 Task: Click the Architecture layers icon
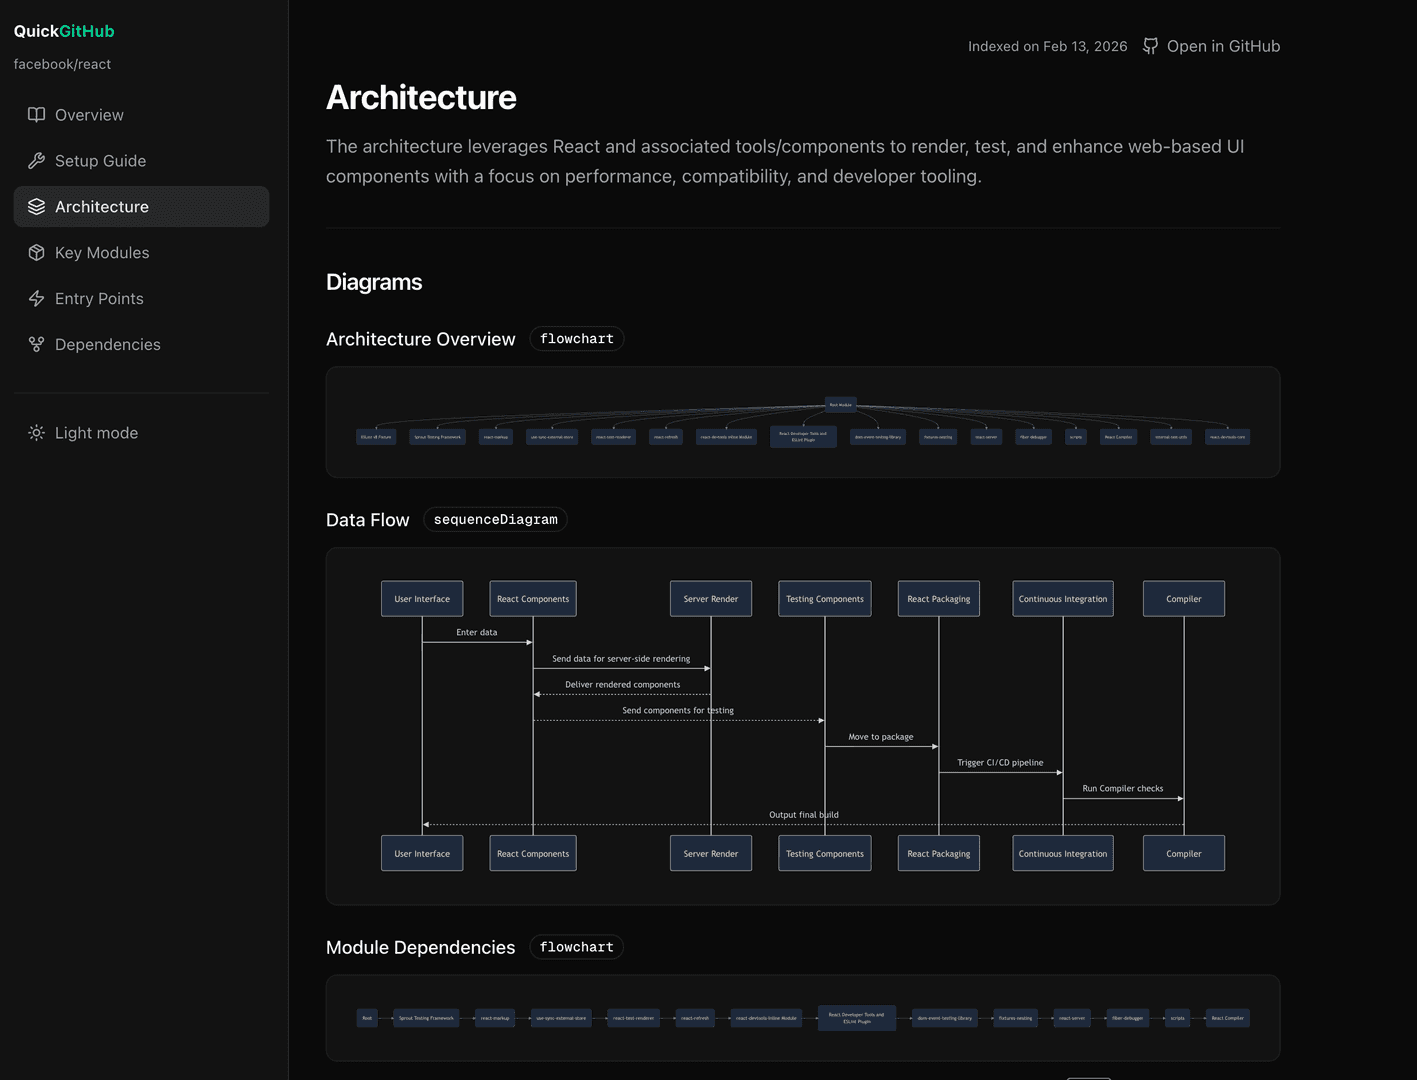pyautogui.click(x=36, y=206)
